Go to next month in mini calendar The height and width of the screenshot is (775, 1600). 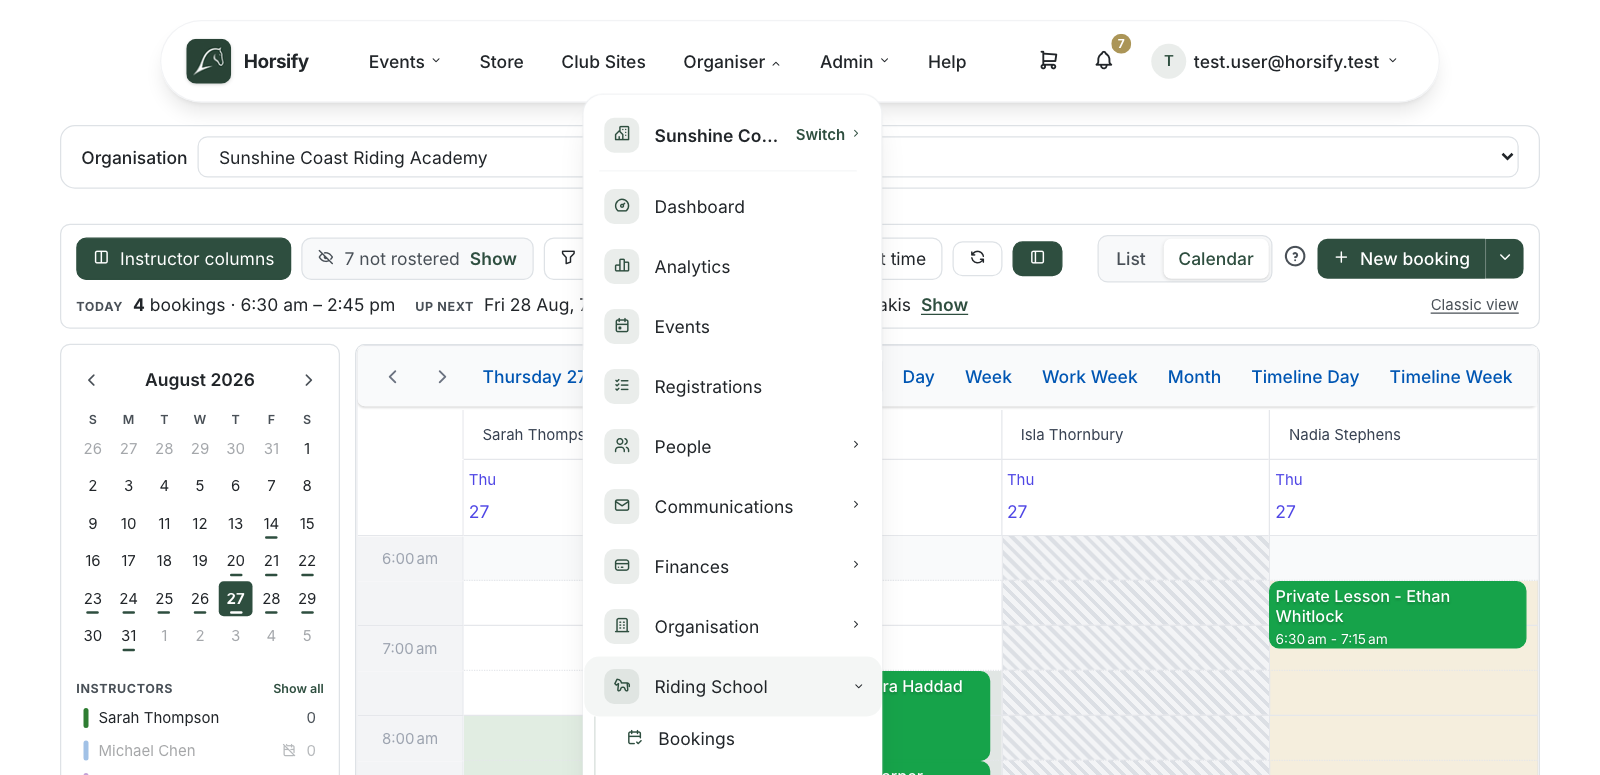[x=308, y=380]
